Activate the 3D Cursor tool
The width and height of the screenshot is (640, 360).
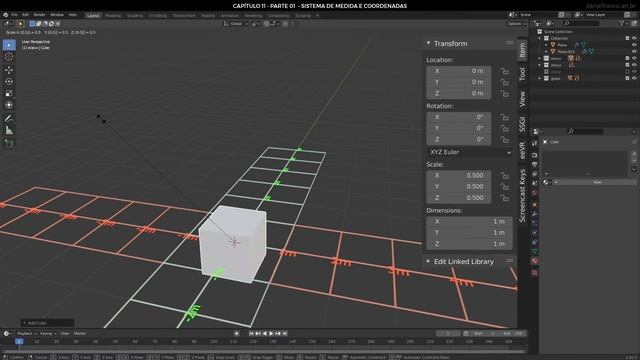[9, 57]
